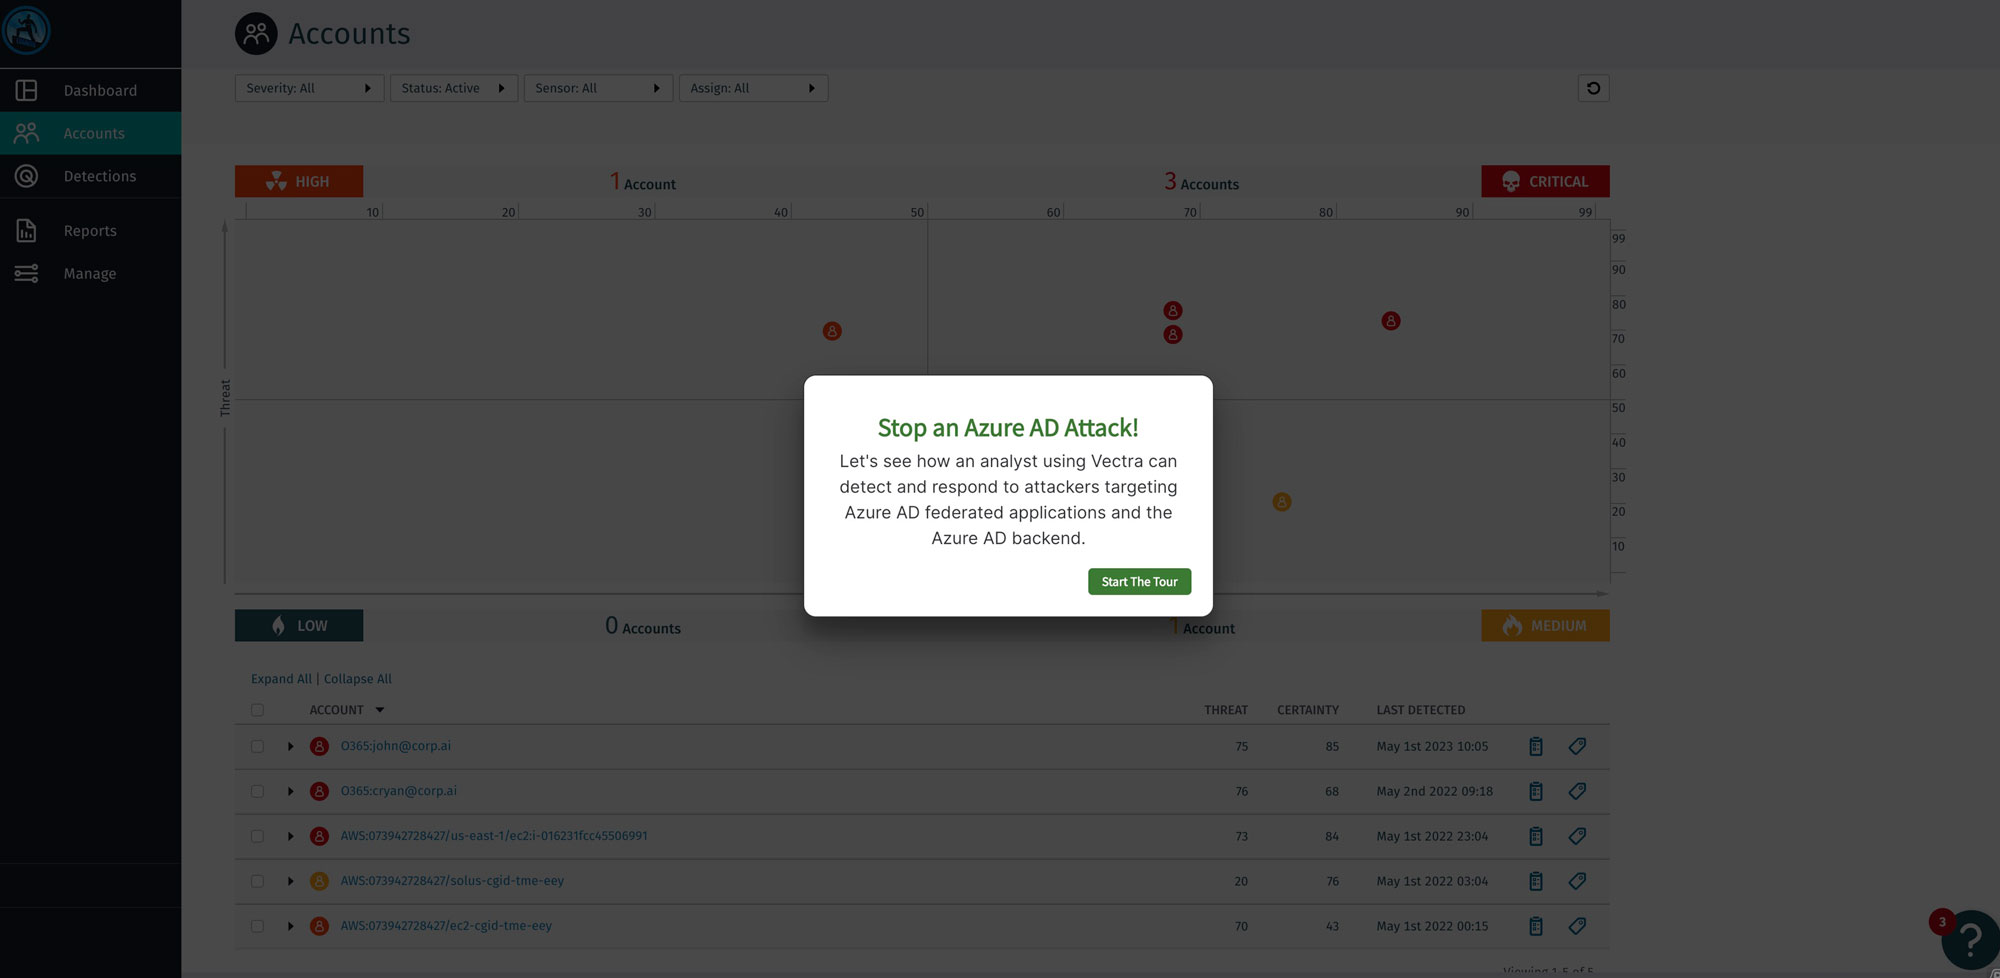
Task: Click orange account icon beside solus-cgid-tme-eey
Action: point(319,882)
